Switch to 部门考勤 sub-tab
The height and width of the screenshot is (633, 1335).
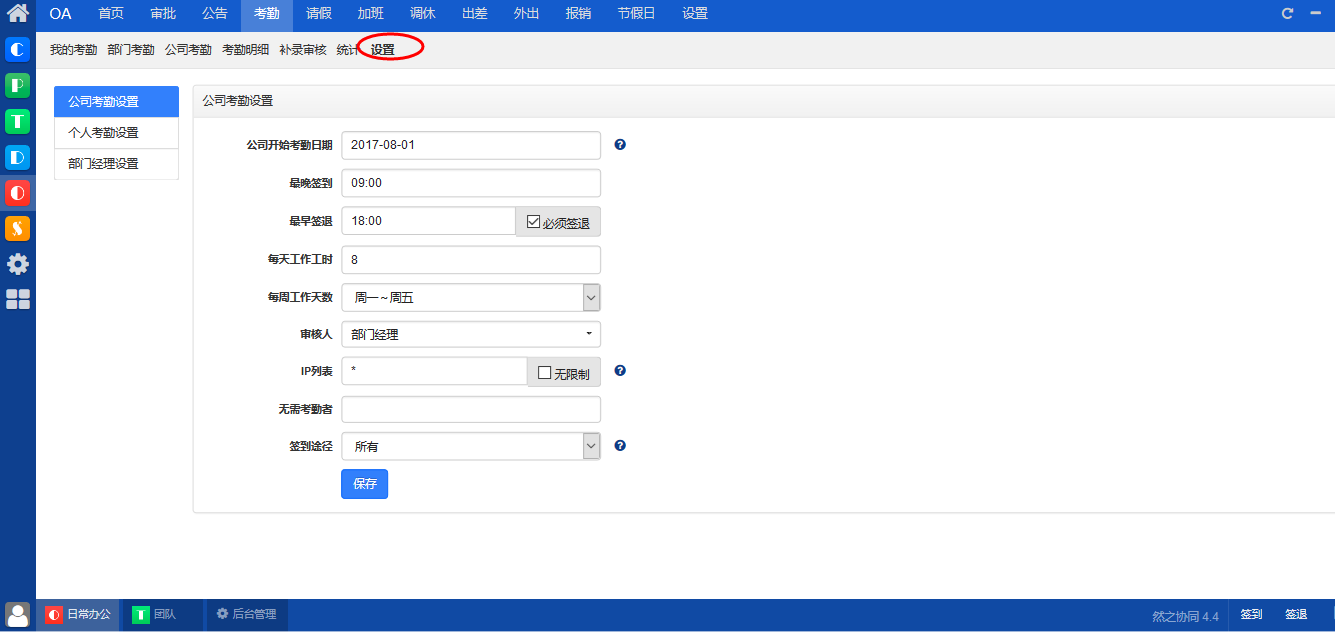(x=131, y=50)
